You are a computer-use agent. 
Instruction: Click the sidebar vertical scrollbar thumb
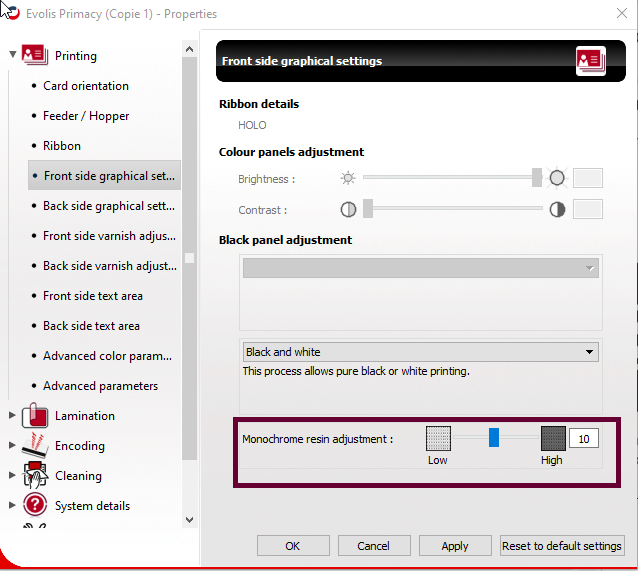coord(189,258)
